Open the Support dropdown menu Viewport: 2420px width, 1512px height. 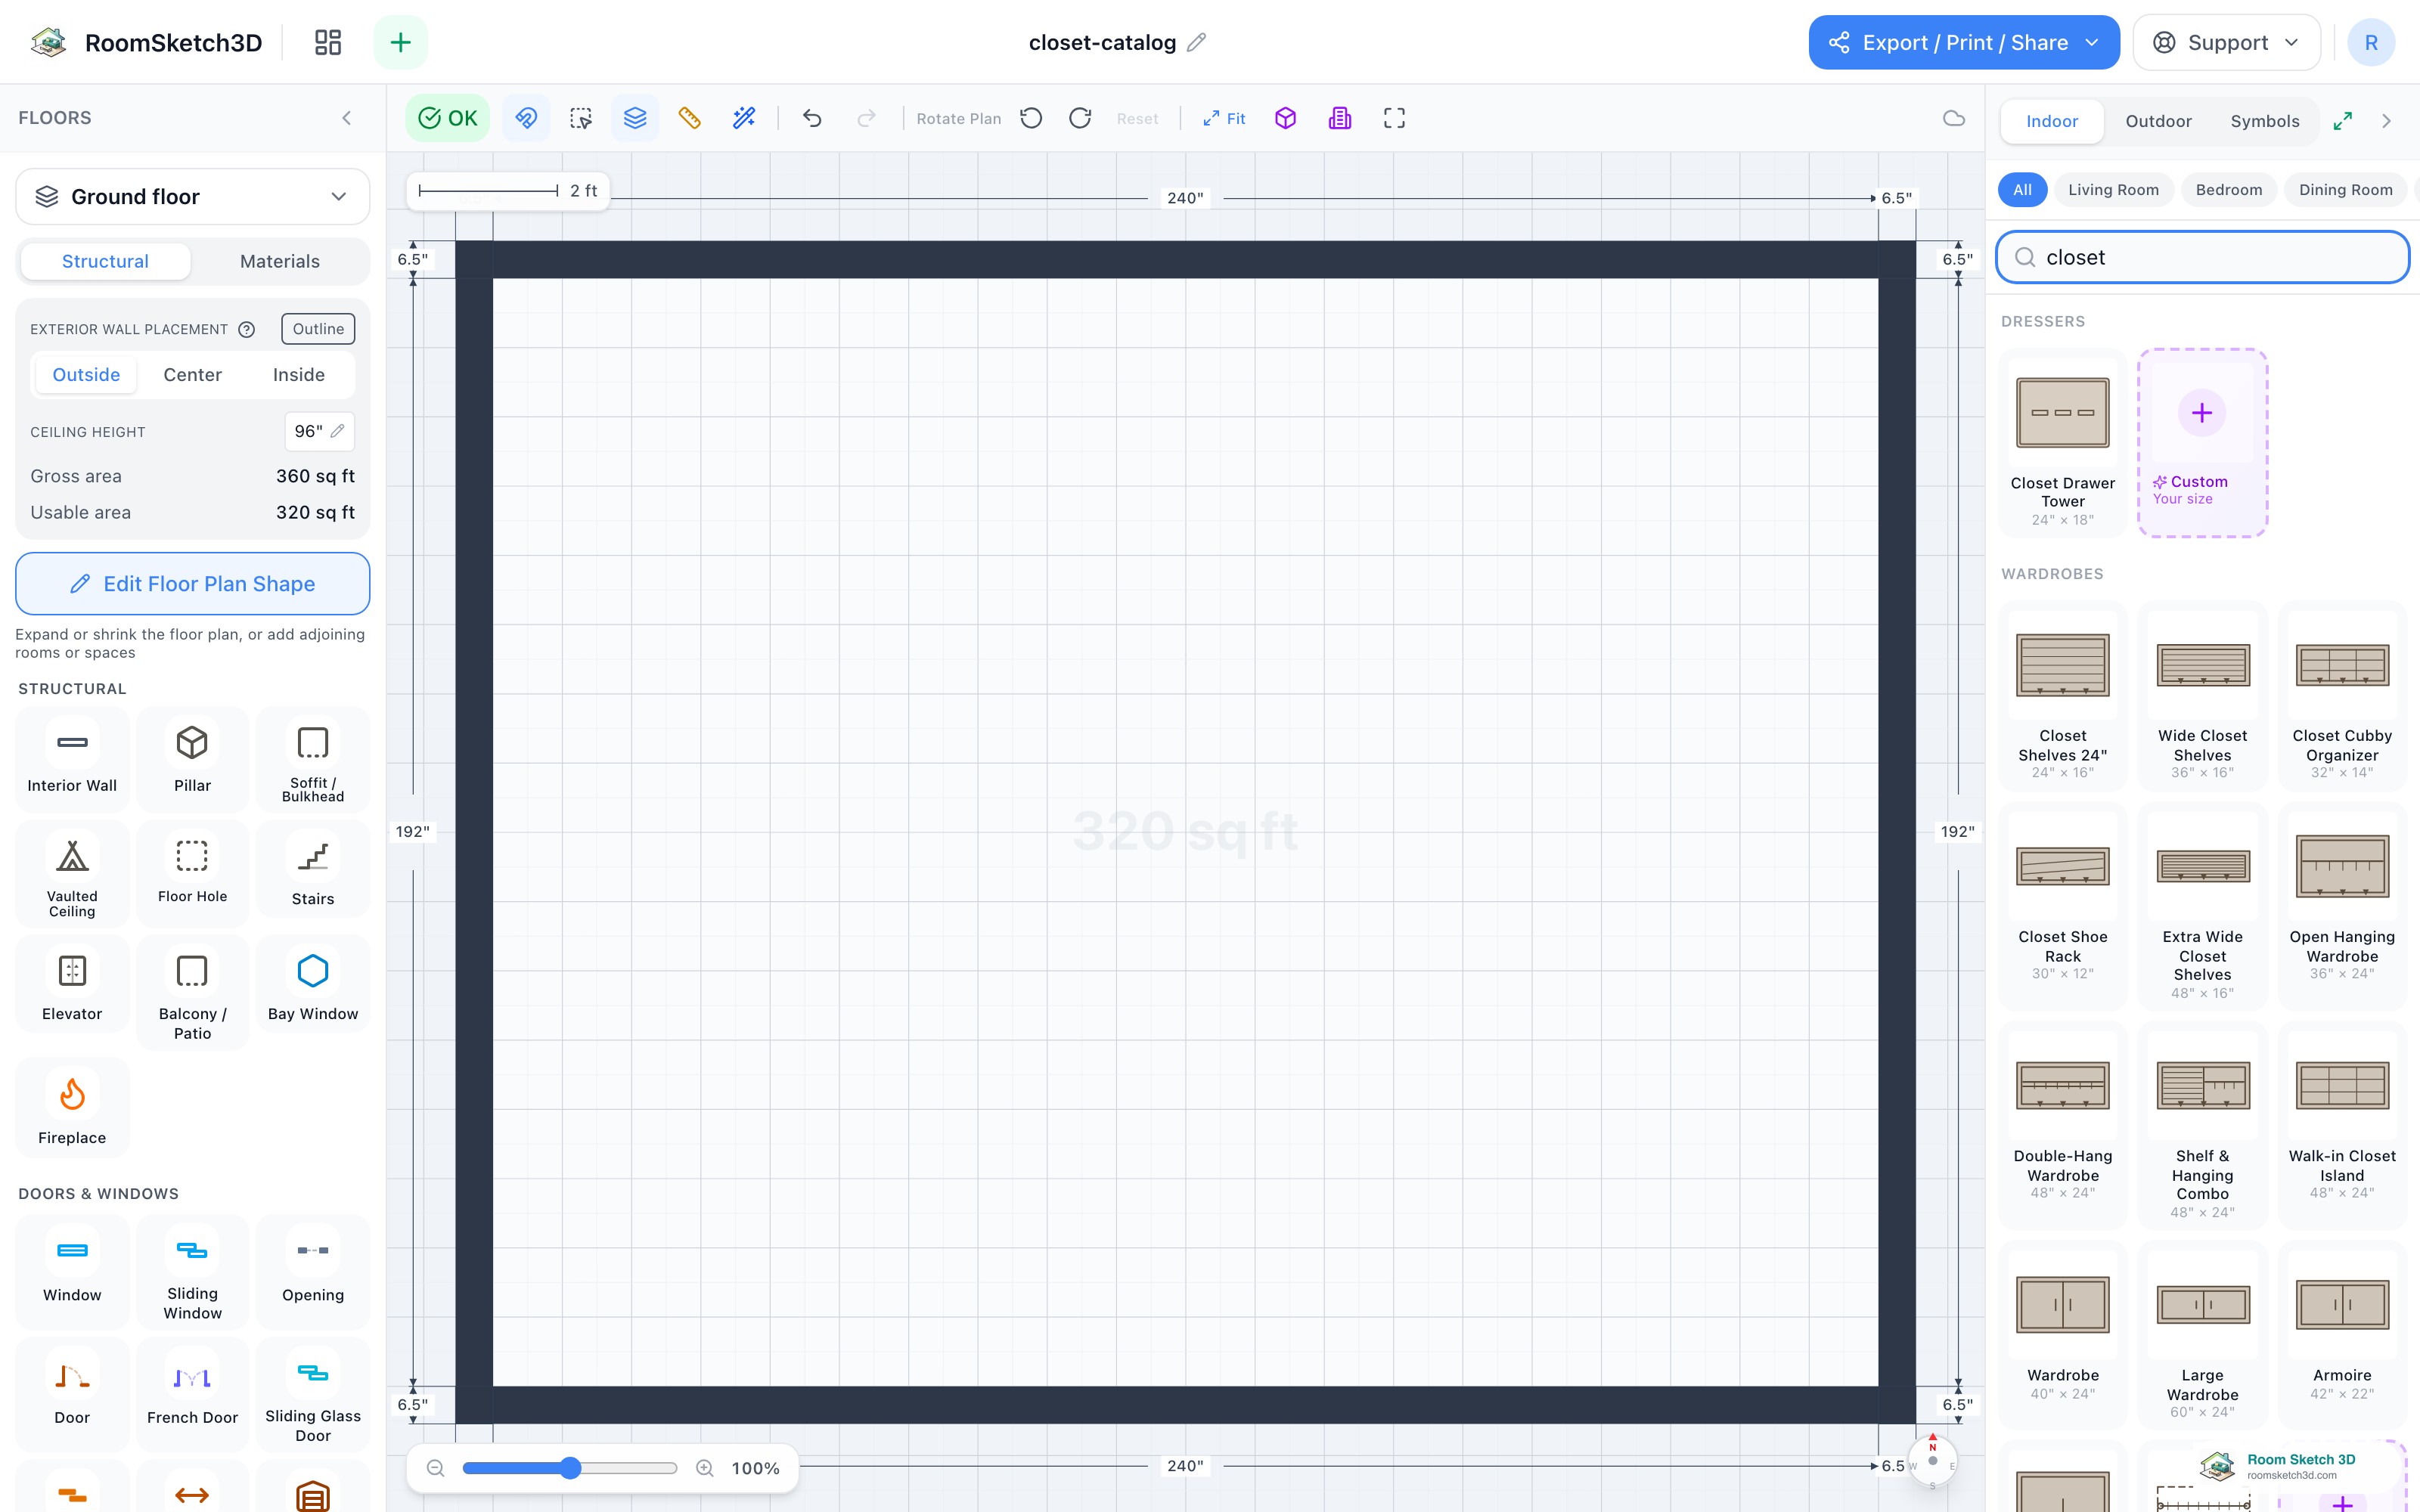point(2226,42)
